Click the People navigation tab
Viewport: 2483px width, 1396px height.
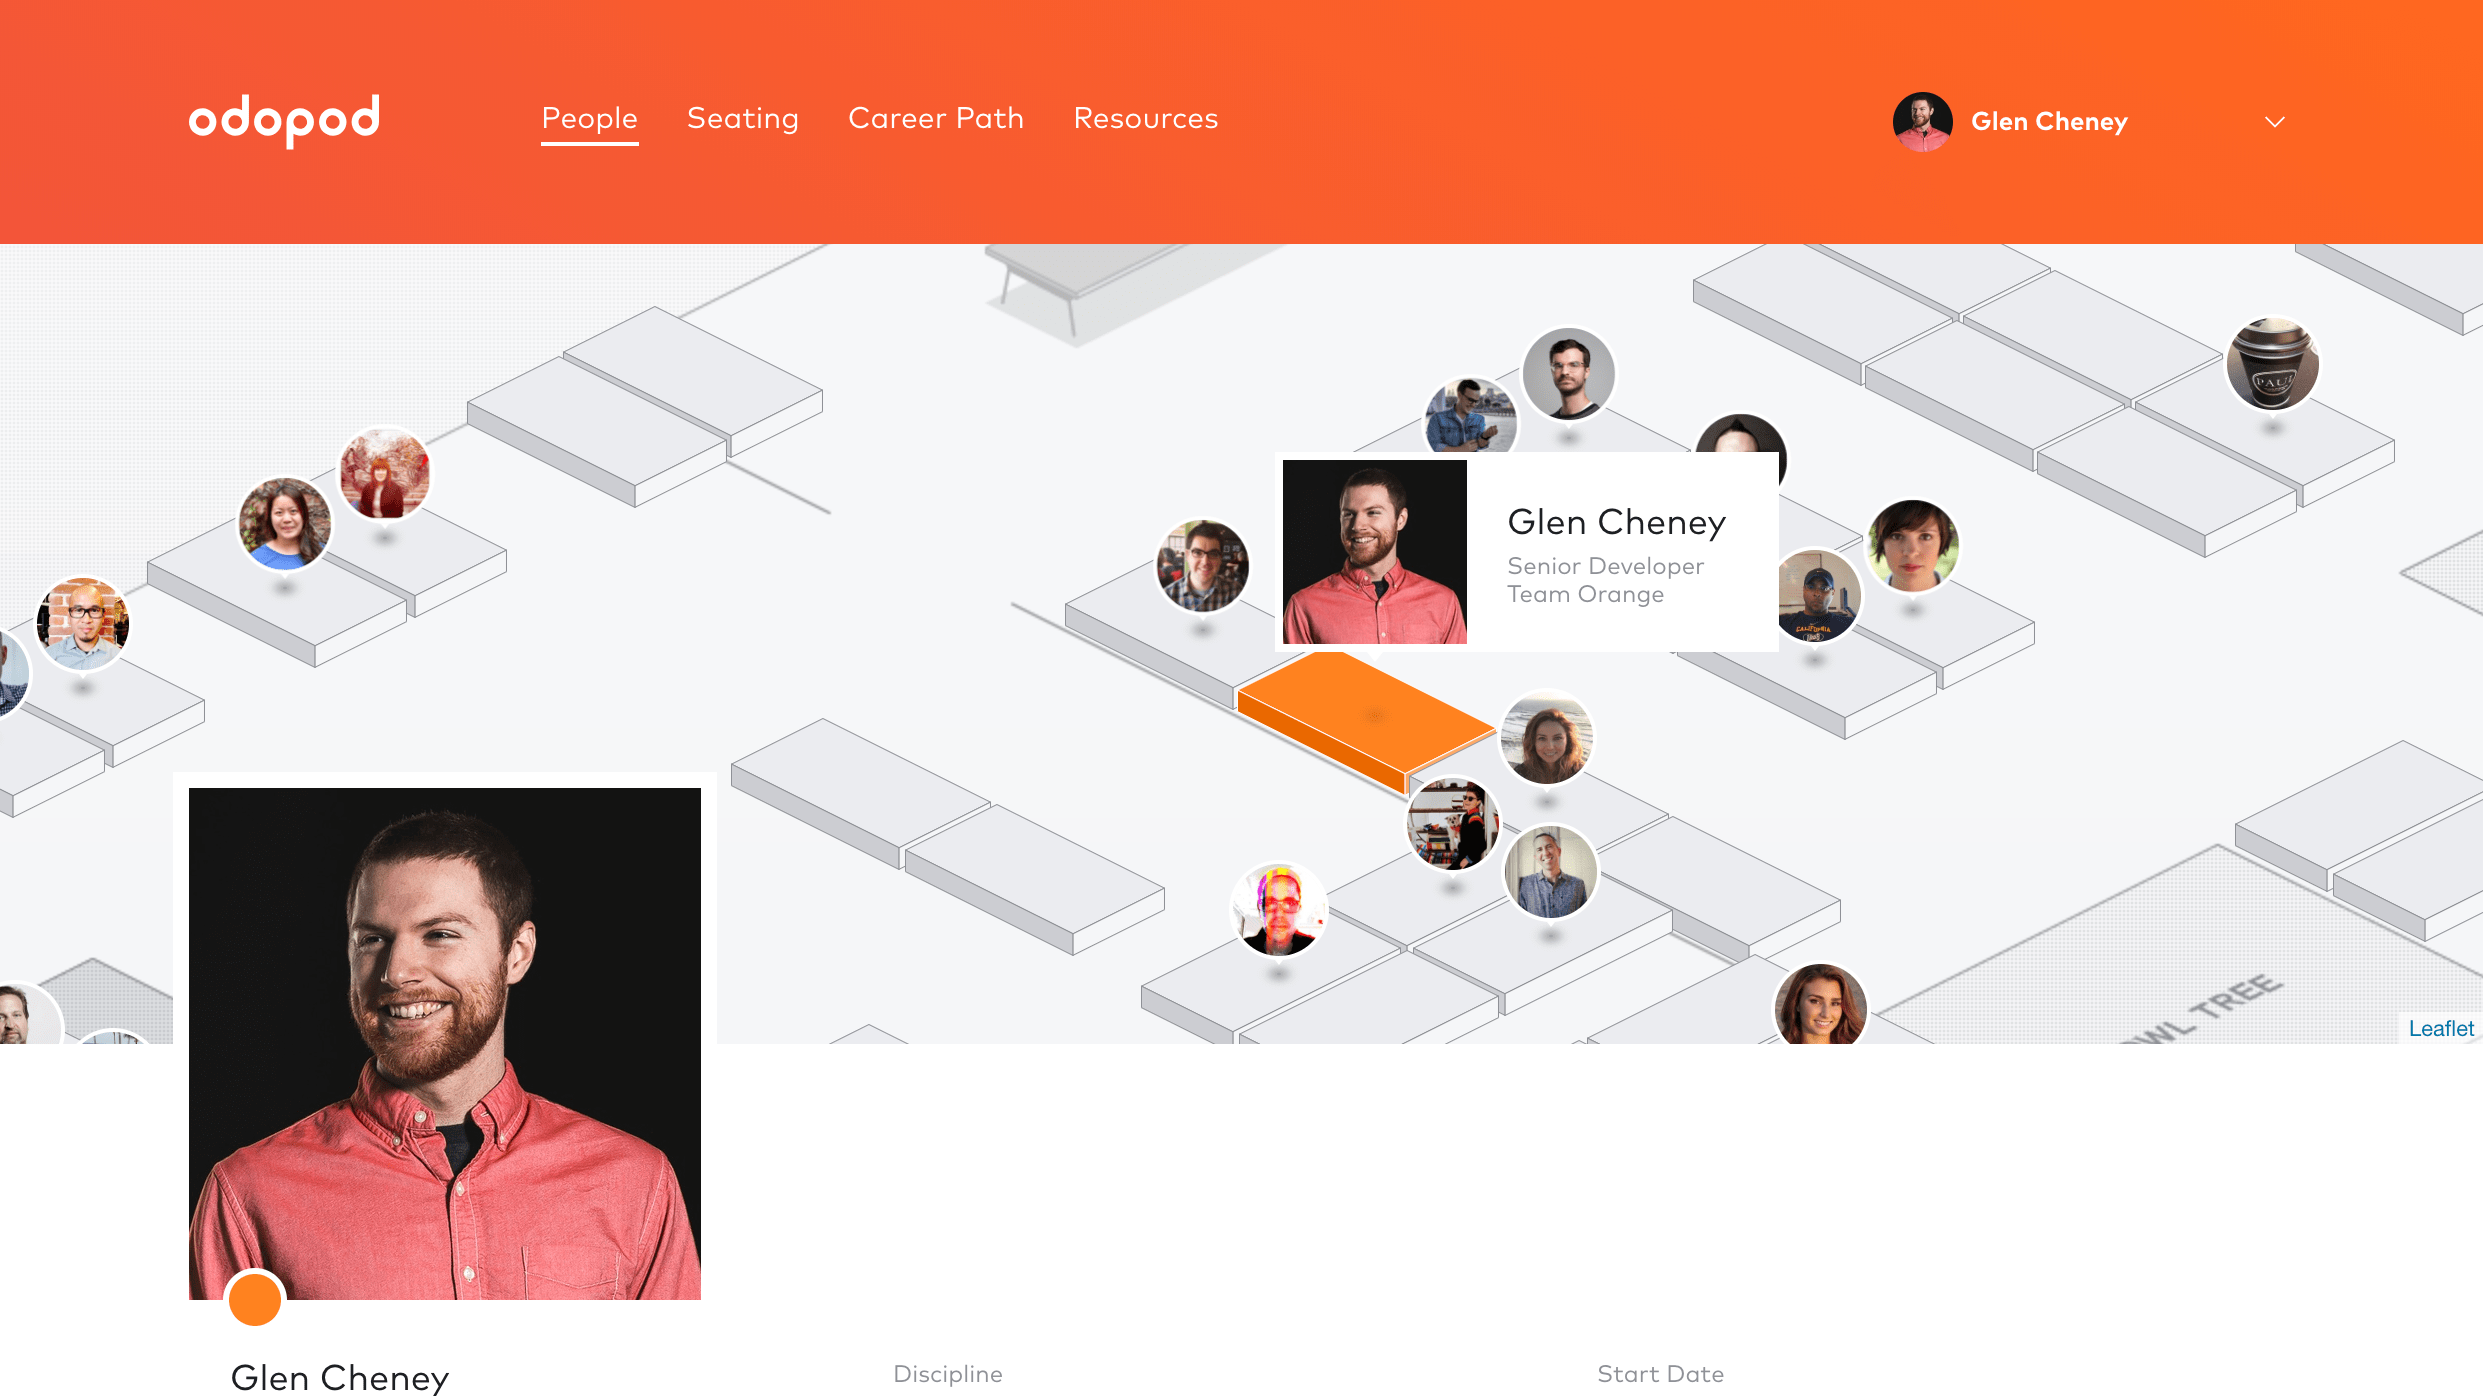coord(590,121)
